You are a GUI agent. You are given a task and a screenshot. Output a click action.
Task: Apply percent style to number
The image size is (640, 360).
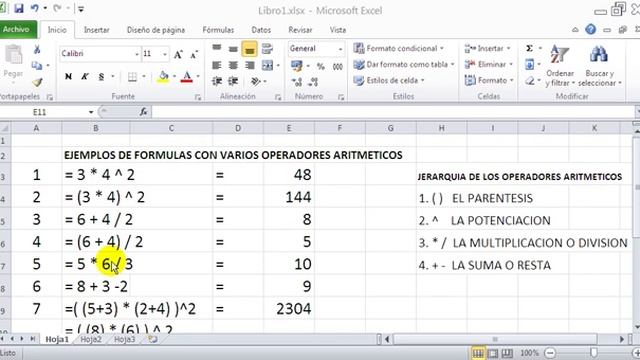pos(321,66)
